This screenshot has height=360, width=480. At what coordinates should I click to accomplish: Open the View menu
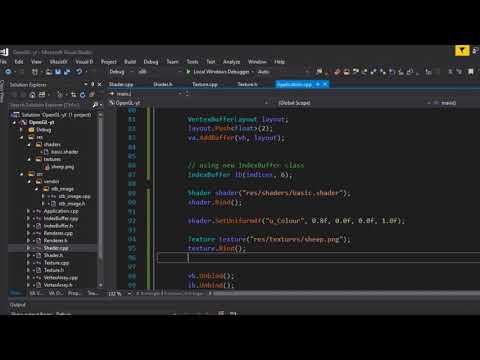click(x=36, y=62)
